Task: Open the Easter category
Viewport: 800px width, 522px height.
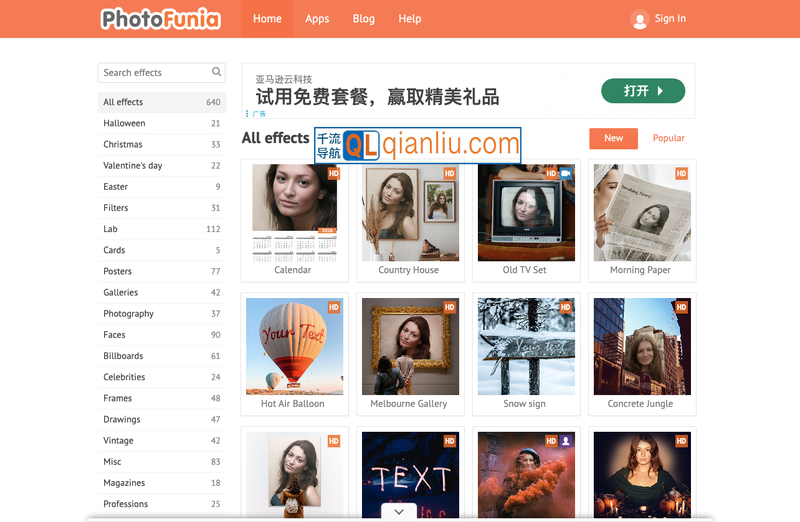Action: click(x=162, y=187)
